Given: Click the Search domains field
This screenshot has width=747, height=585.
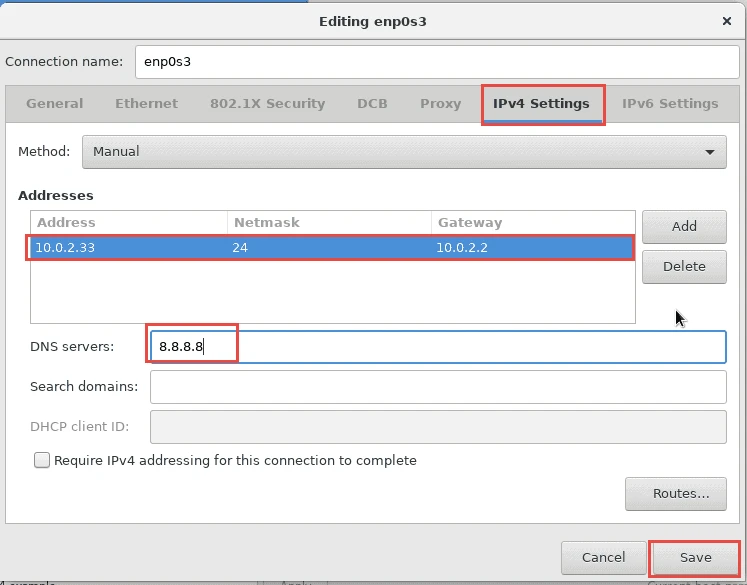Looking at the screenshot, I should (x=437, y=386).
